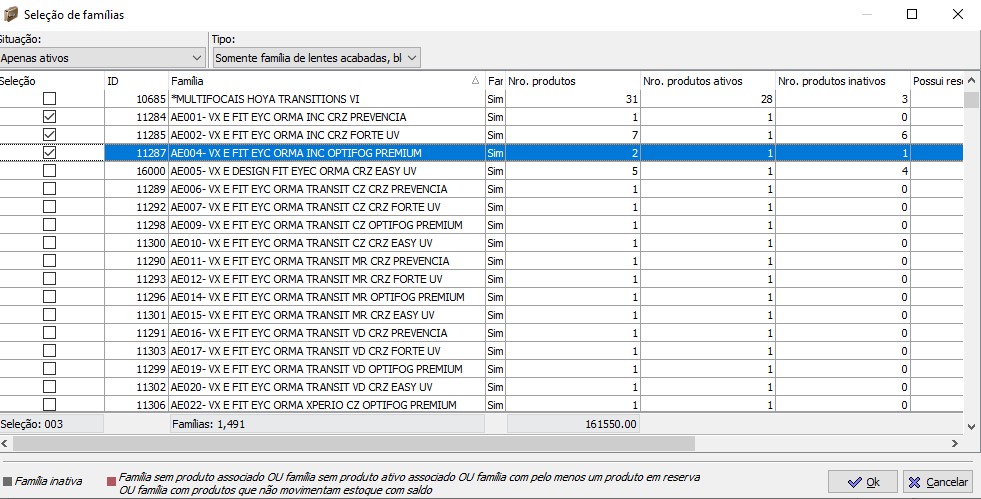The image size is (981, 499).
Task: Tick the checkbox for AE014 TRANSIT MR OPTIFOG PREMIUM
Action: (x=49, y=297)
